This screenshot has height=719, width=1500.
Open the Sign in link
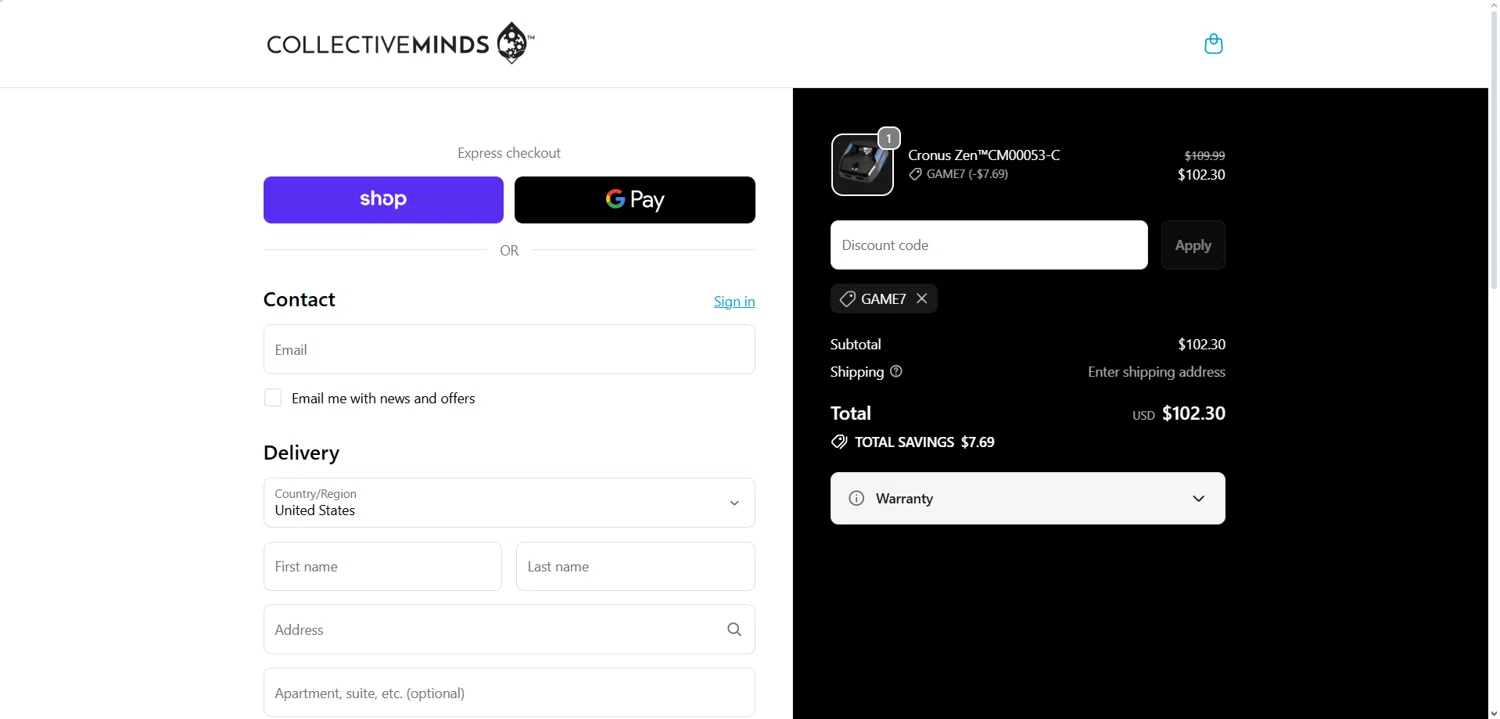click(734, 301)
